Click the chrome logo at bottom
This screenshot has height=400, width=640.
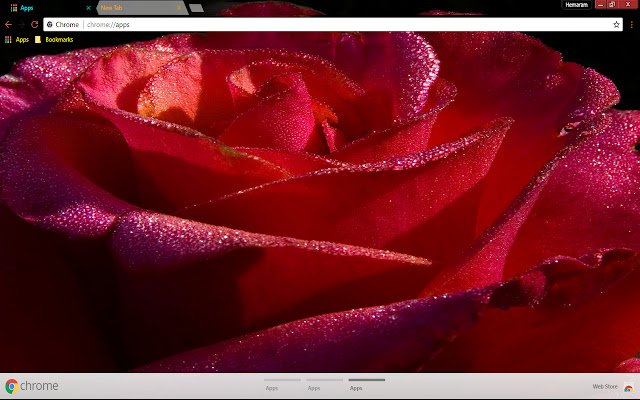click(32, 386)
